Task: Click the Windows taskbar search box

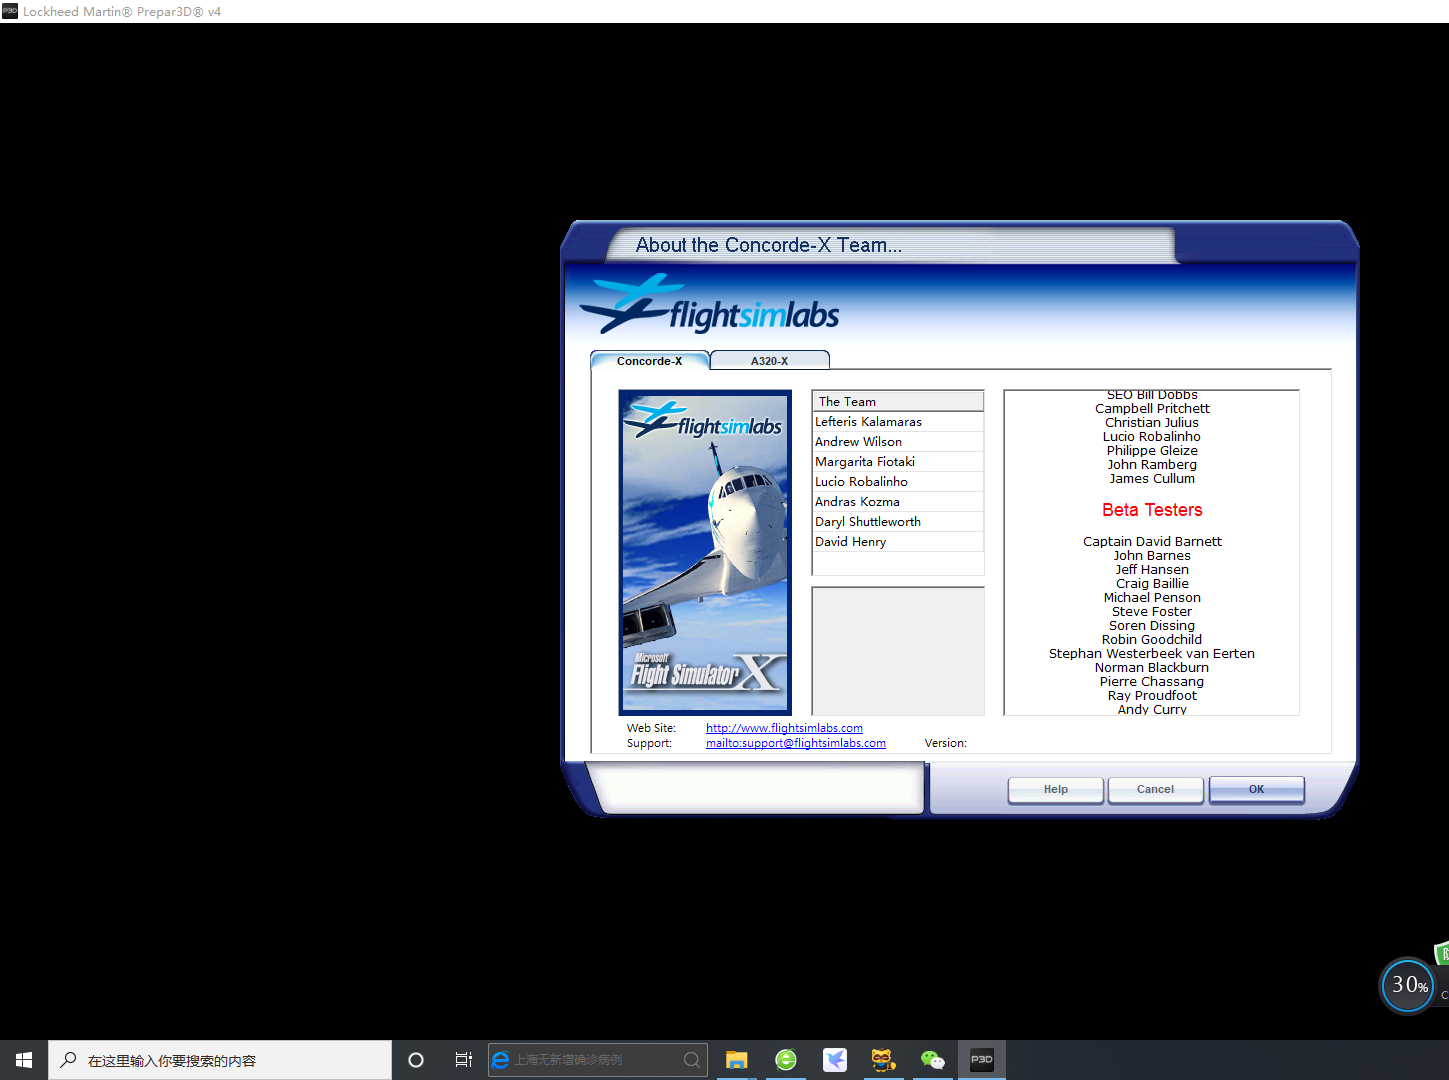Action: [x=220, y=1060]
